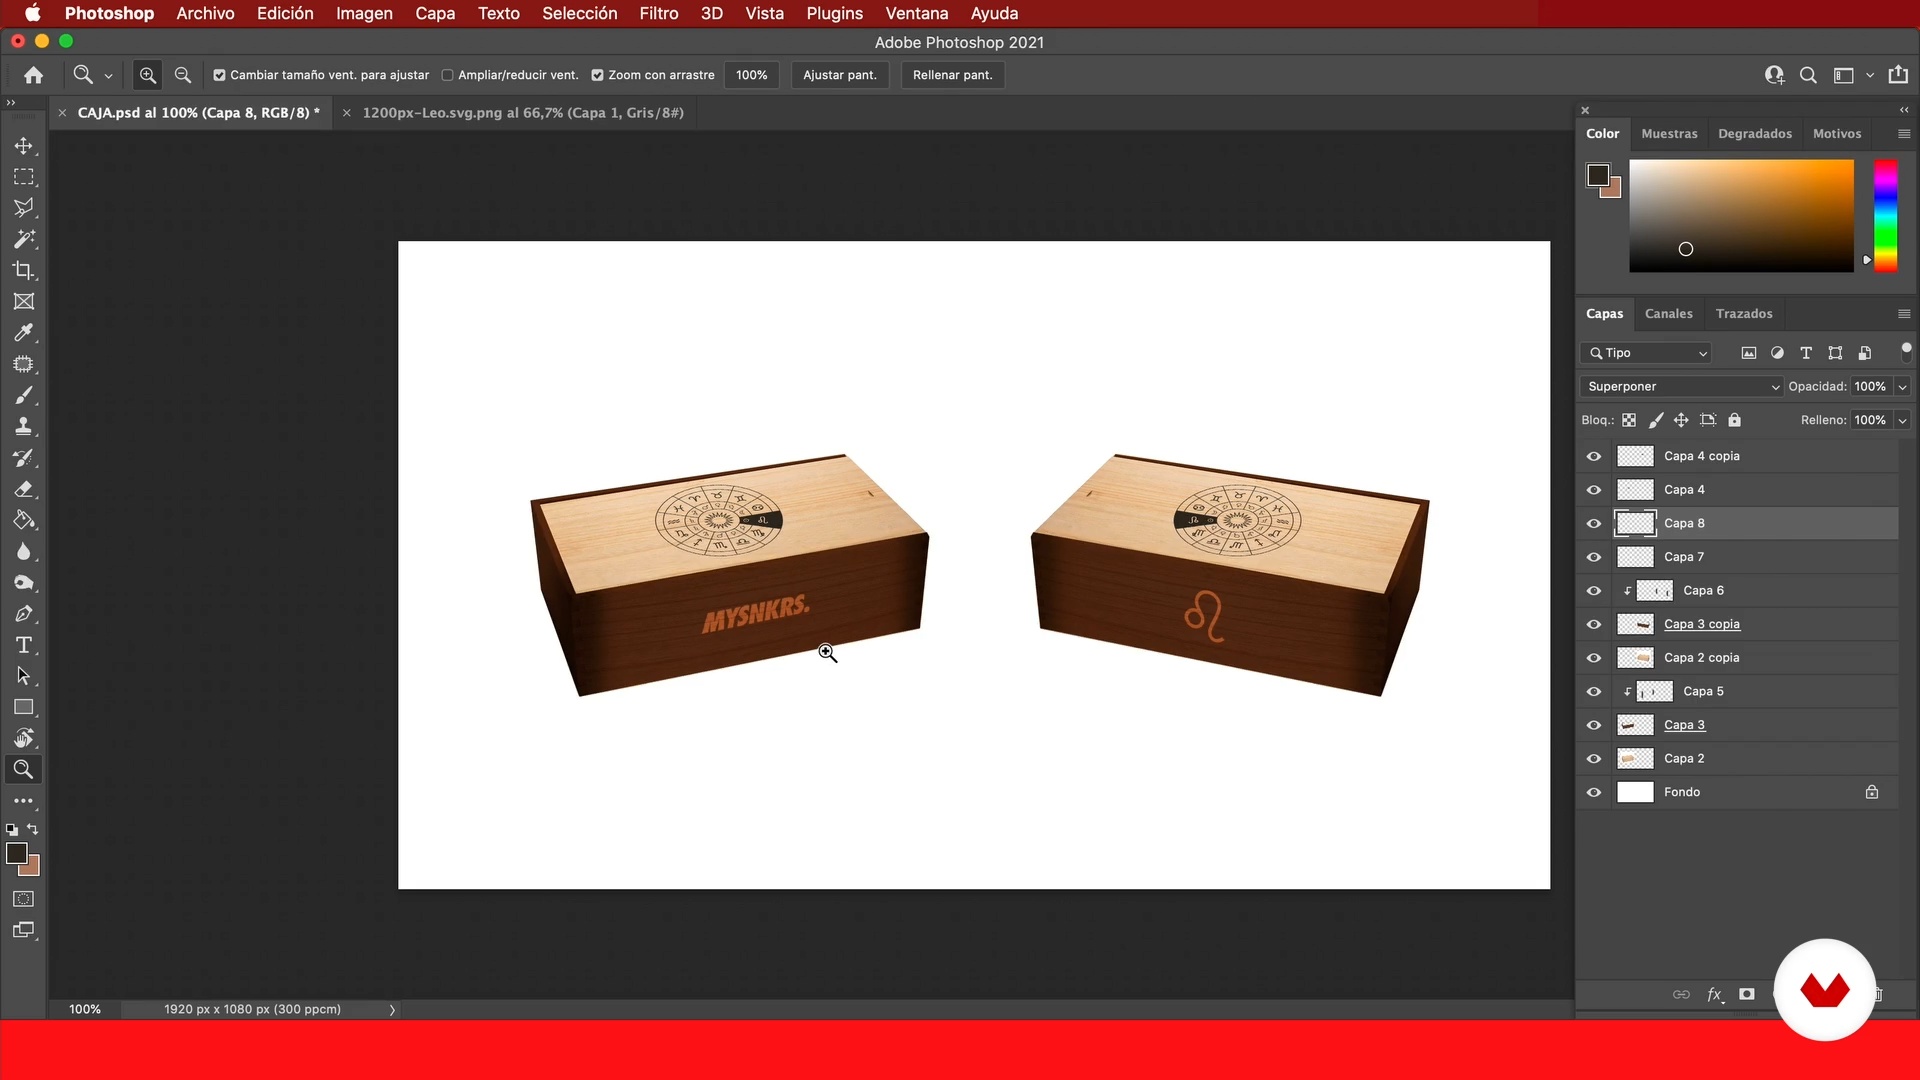Select the Crop tool

pos(24,270)
